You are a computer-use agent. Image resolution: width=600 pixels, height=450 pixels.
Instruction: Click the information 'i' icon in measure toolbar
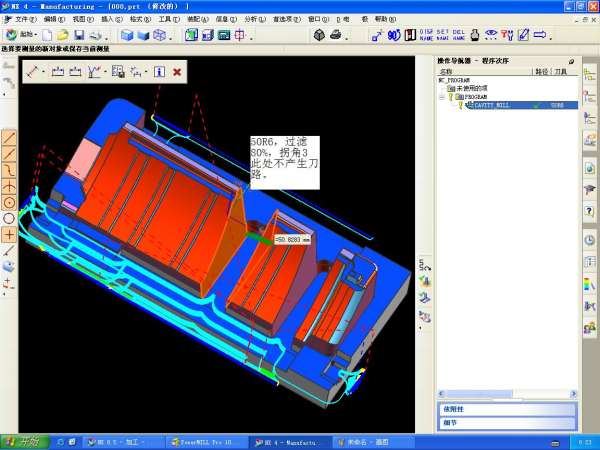[x=159, y=72]
